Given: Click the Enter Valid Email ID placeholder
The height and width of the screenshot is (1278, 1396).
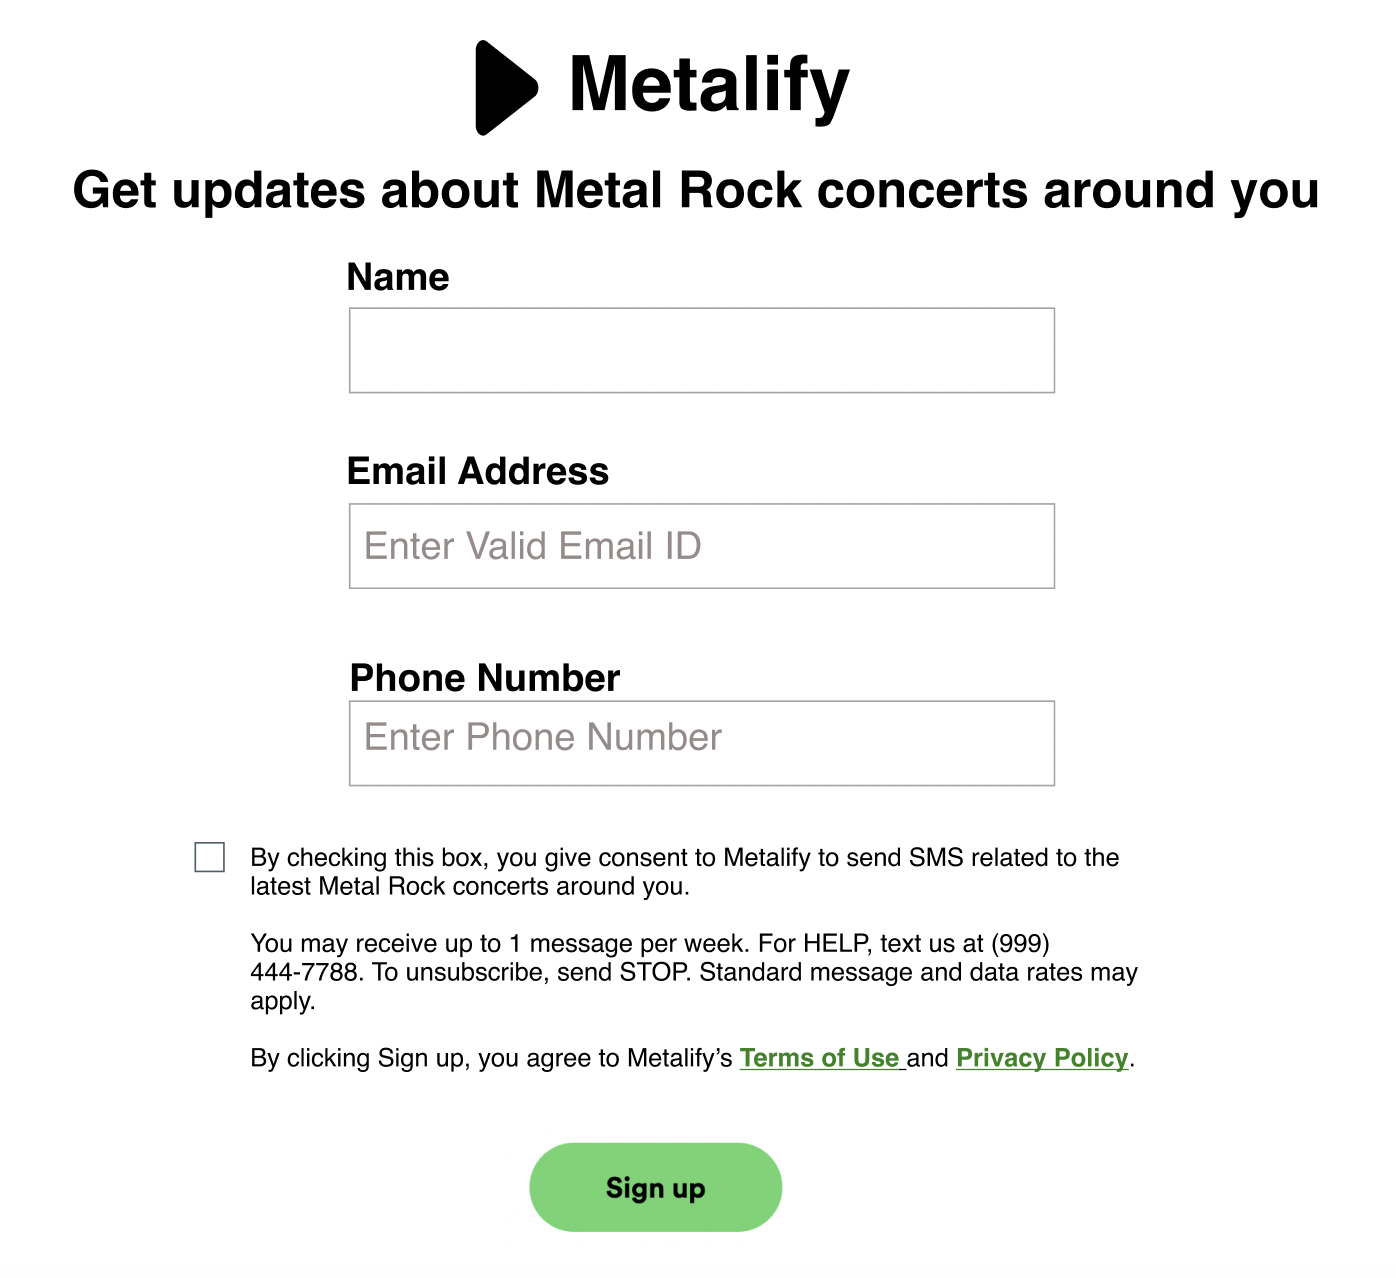Looking at the screenshot, I should pos(533,546).
